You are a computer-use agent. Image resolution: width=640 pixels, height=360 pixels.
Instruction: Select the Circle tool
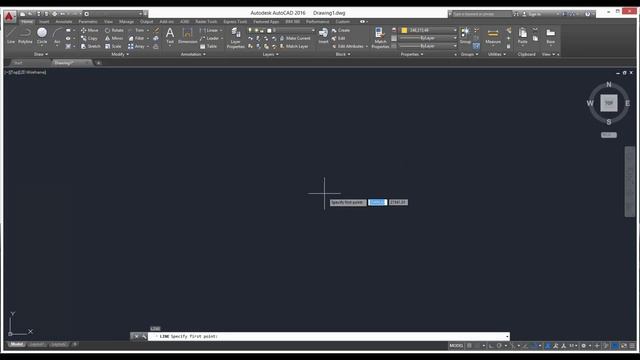click(42, 36)
